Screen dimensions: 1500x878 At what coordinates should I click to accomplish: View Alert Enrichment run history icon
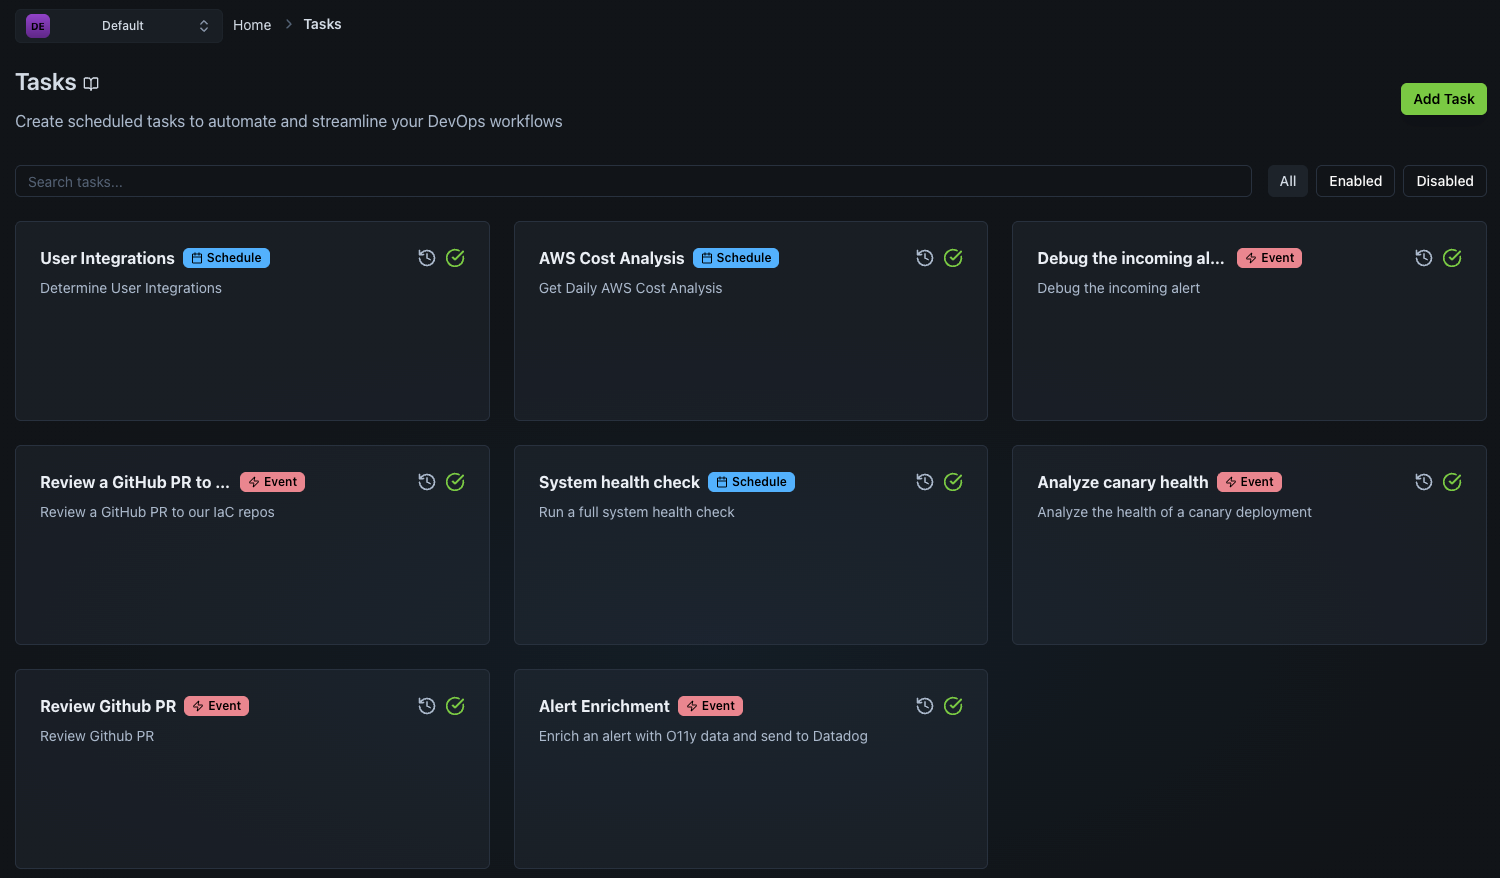tap(925, 706)
